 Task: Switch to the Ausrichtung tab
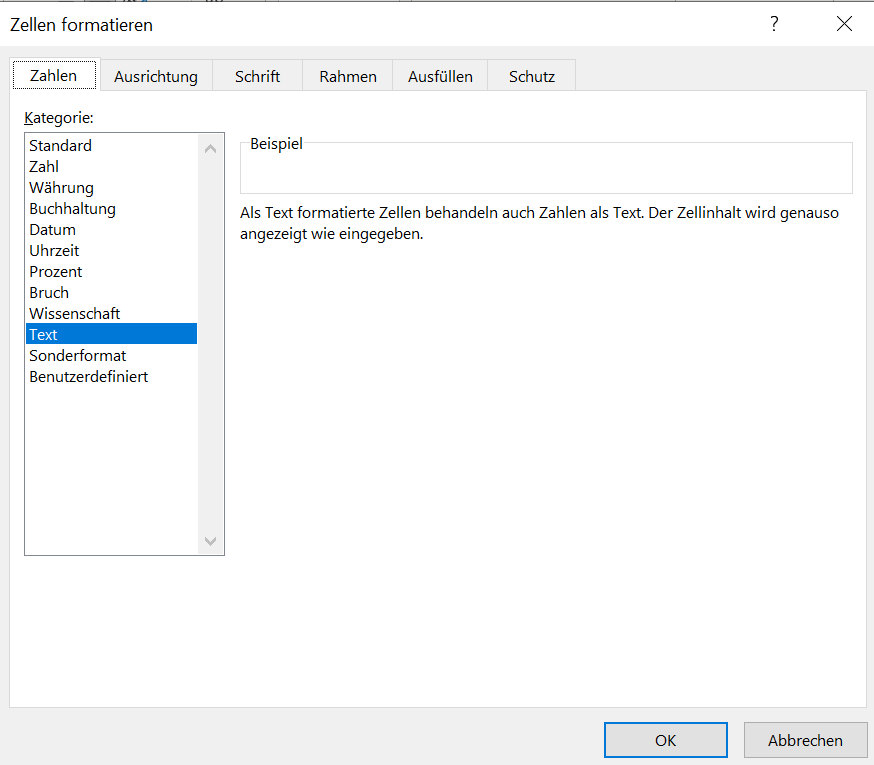155,76
